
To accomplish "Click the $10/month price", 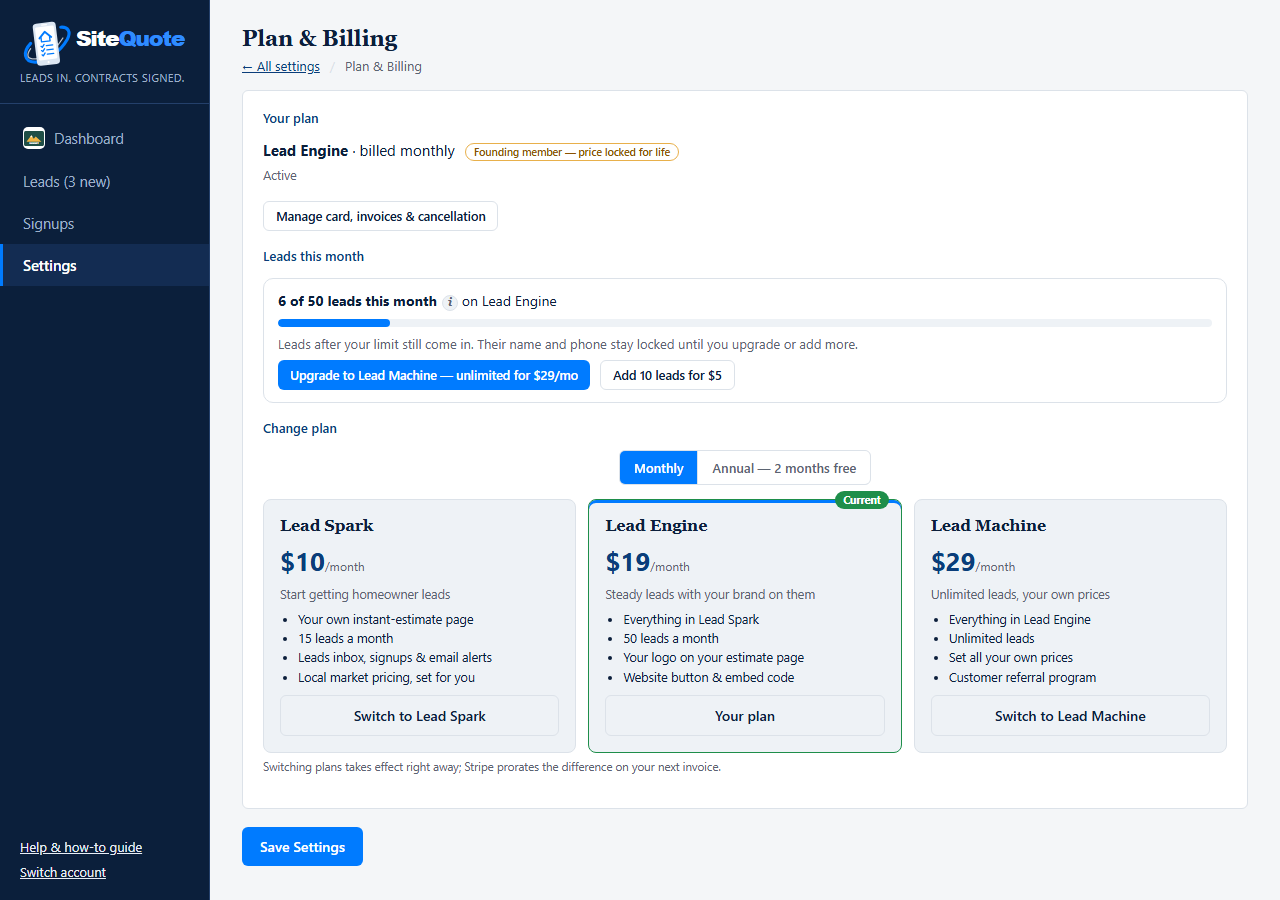I will (322, 563).
